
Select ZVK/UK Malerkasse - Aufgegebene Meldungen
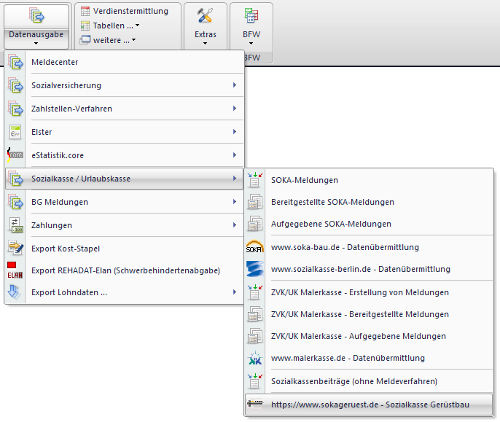coord(369,336)
